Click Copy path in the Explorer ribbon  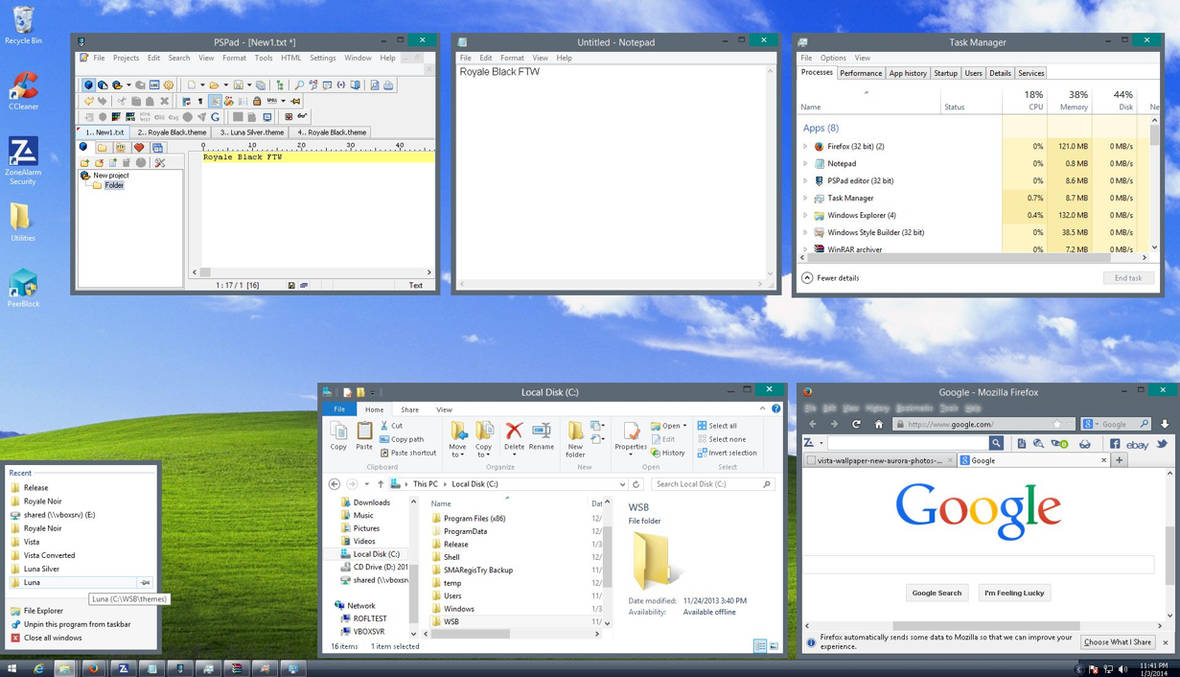click(404, 438)
